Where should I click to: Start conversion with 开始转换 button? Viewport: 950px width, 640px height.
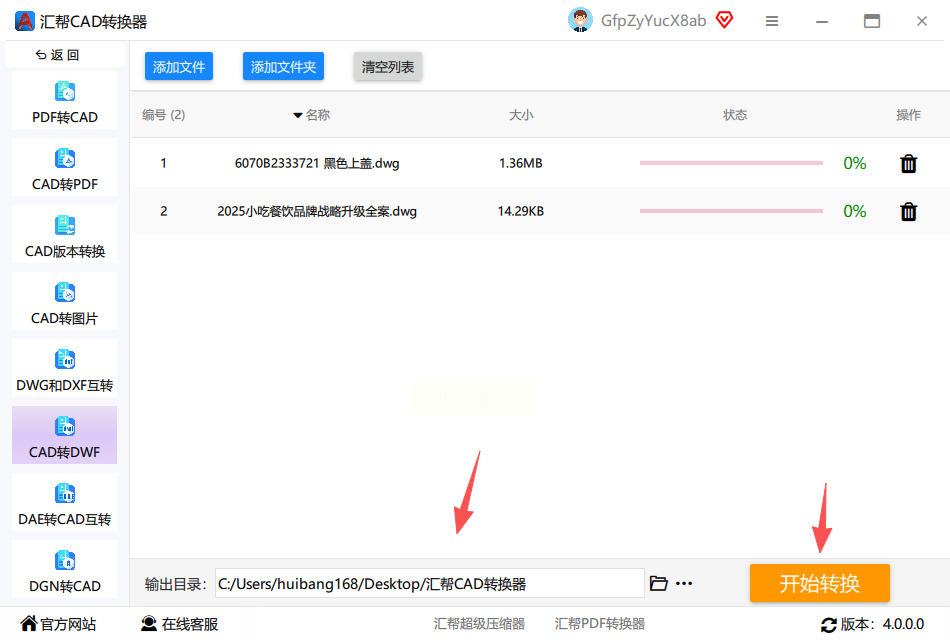(819, 583)
